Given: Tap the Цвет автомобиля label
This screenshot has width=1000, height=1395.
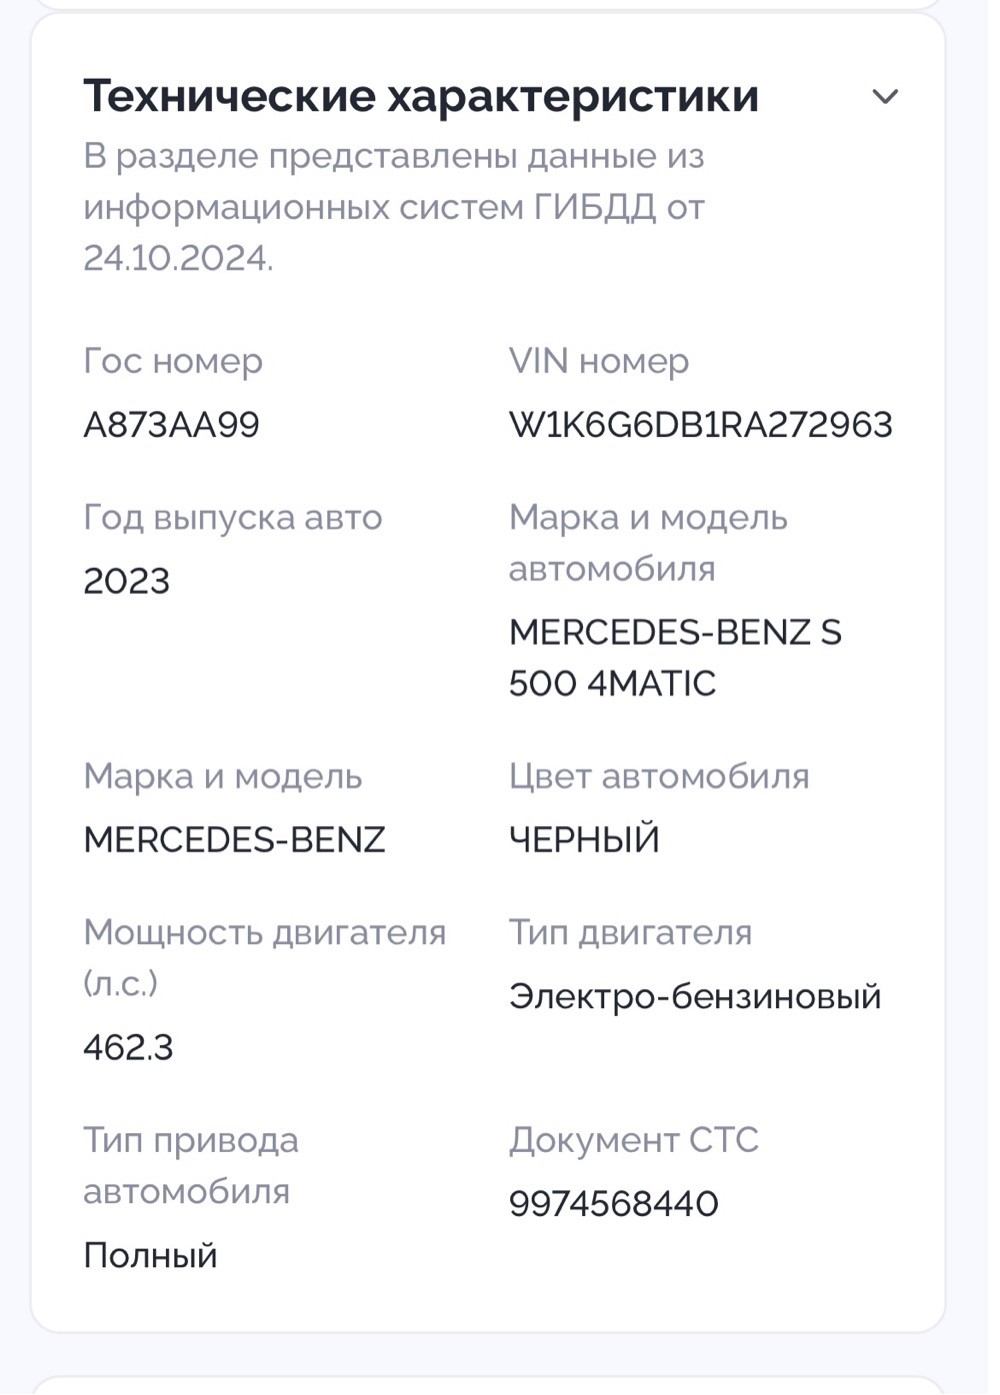Looking at the screenshot, I should (659, 777).
